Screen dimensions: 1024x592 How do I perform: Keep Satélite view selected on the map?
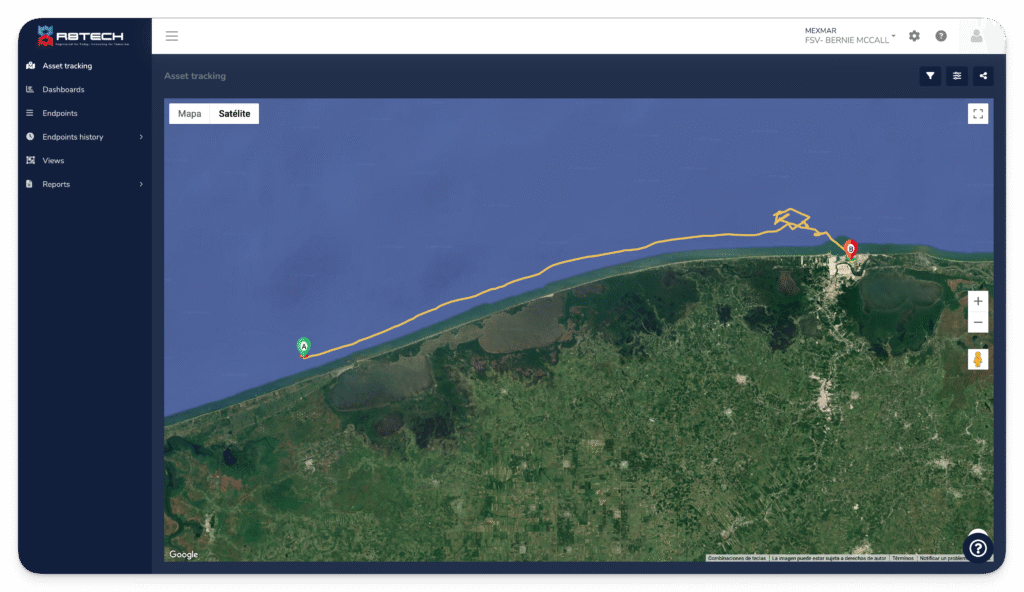pyautogui.click(x=234, y=113)
